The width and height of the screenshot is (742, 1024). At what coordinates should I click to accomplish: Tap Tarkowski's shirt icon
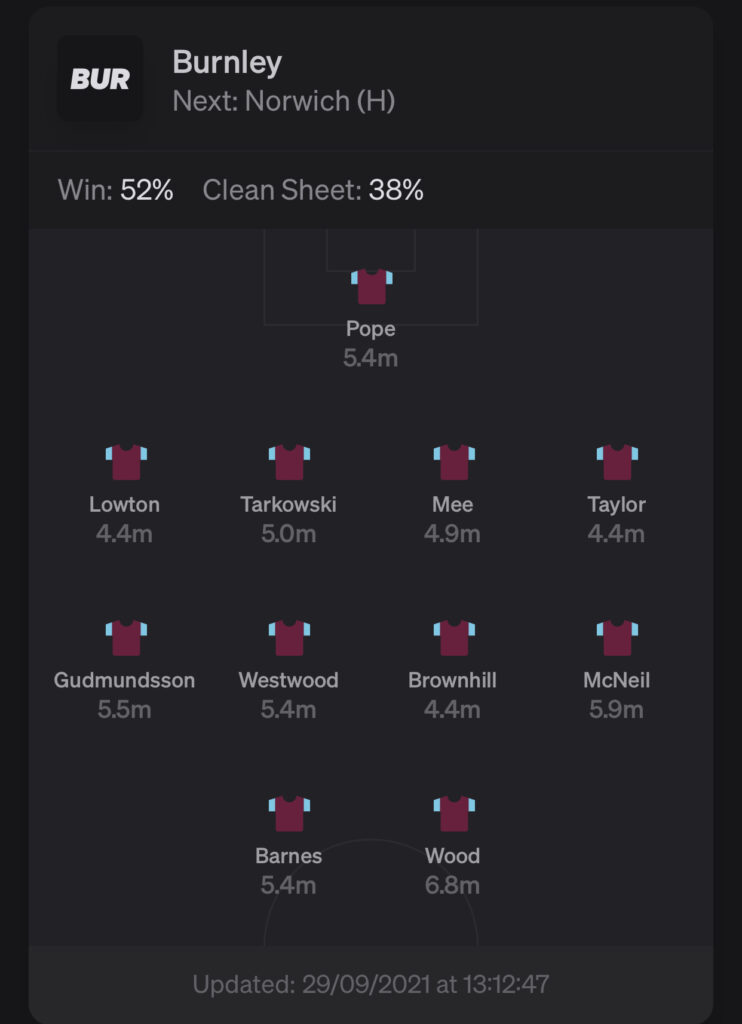289,462
